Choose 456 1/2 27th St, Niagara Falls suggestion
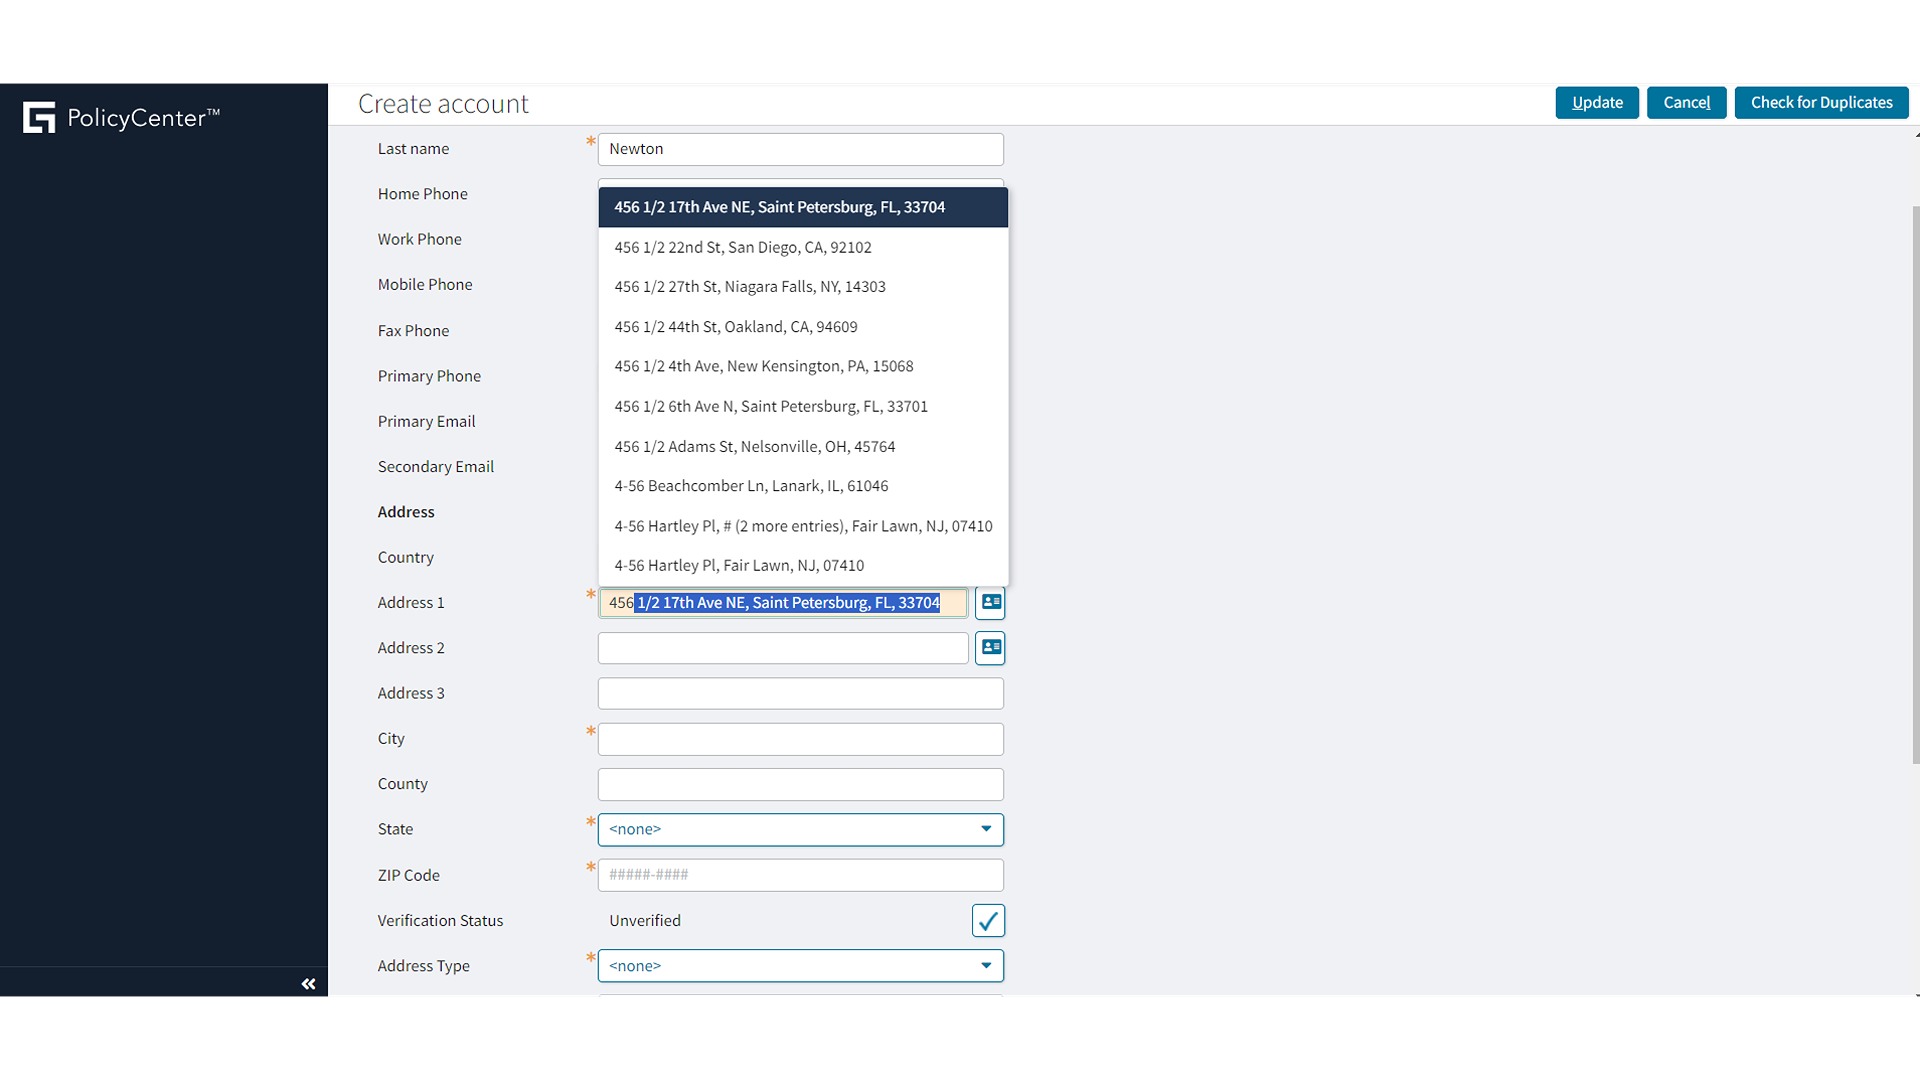1920x1080 pixels. [749, 287]
